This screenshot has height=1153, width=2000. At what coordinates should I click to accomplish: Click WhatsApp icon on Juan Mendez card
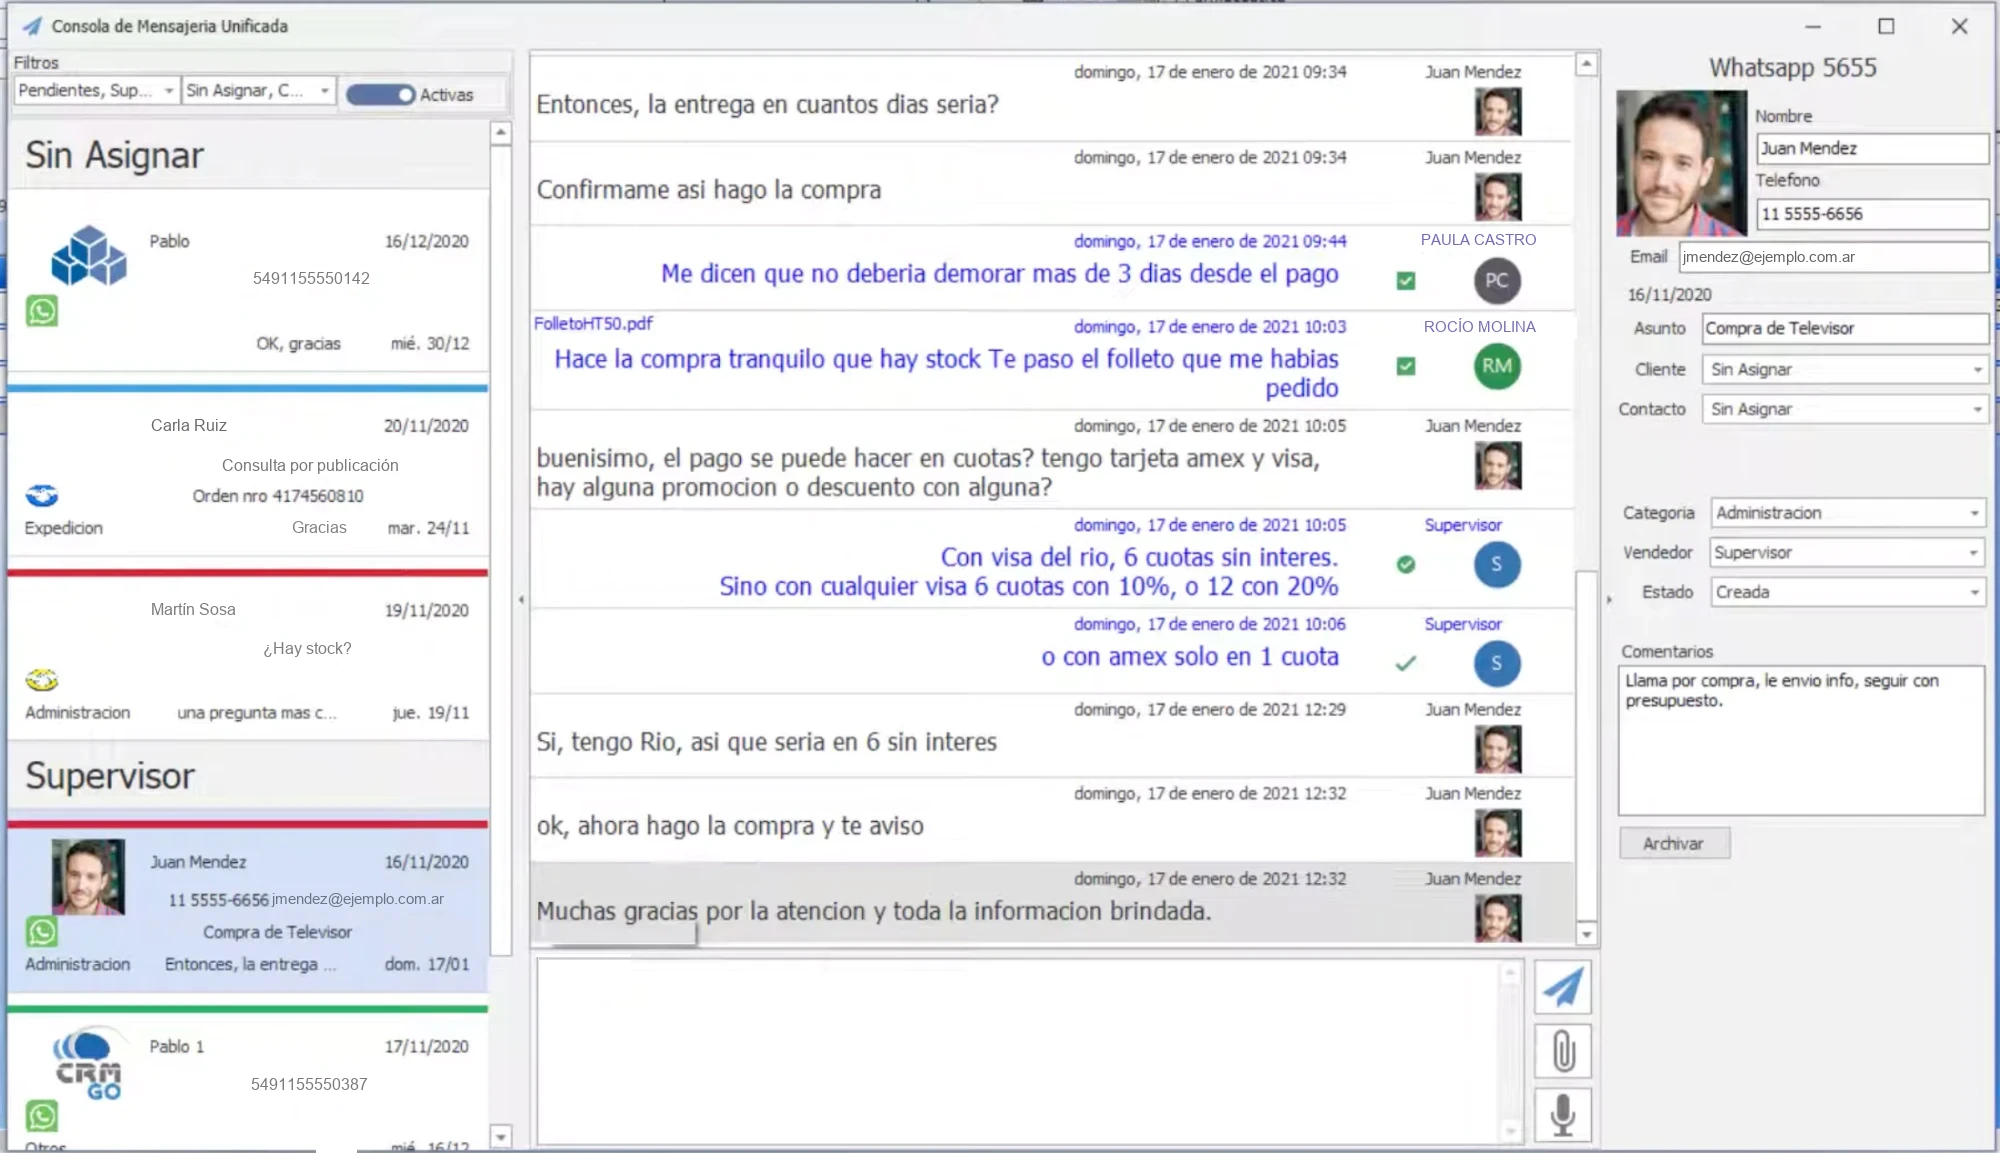(42, 931)
